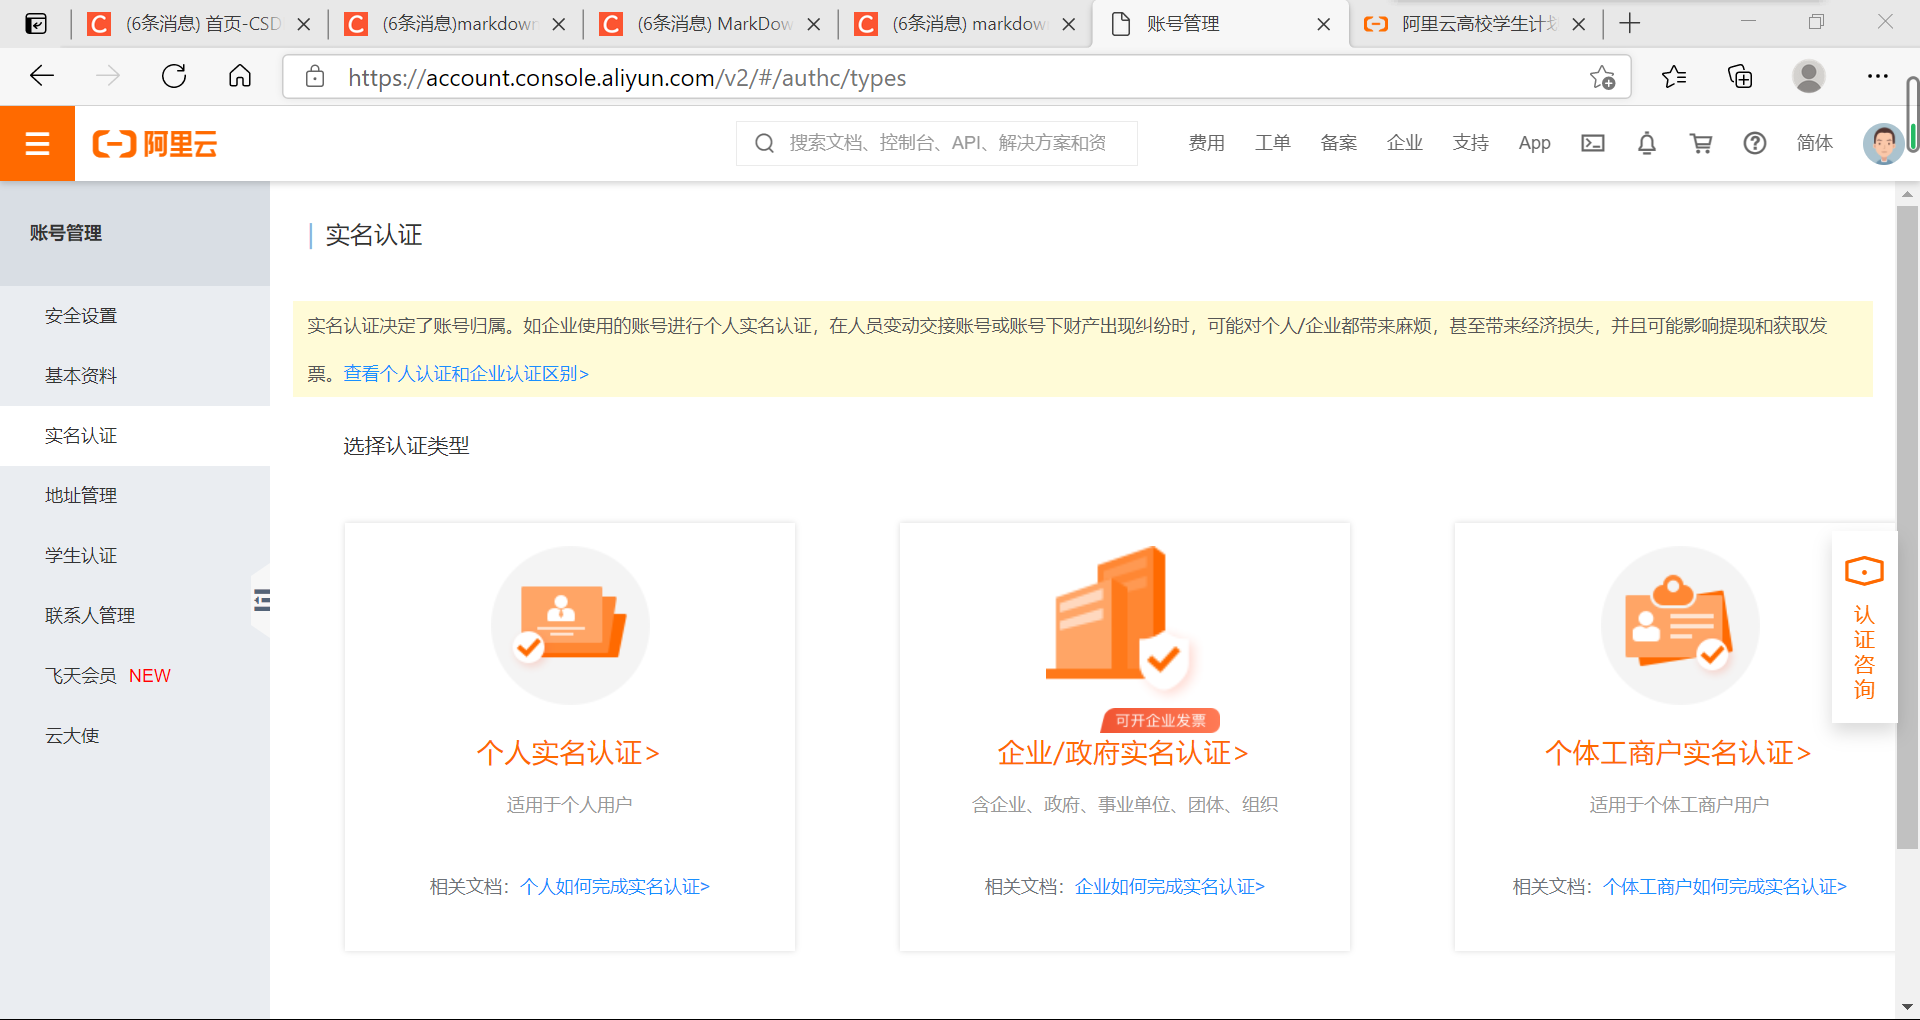Select 实名认证 in the sidebar
Image resolution: width=1920 pixels, height=1020 pixels.
click(x=135, y=436)
